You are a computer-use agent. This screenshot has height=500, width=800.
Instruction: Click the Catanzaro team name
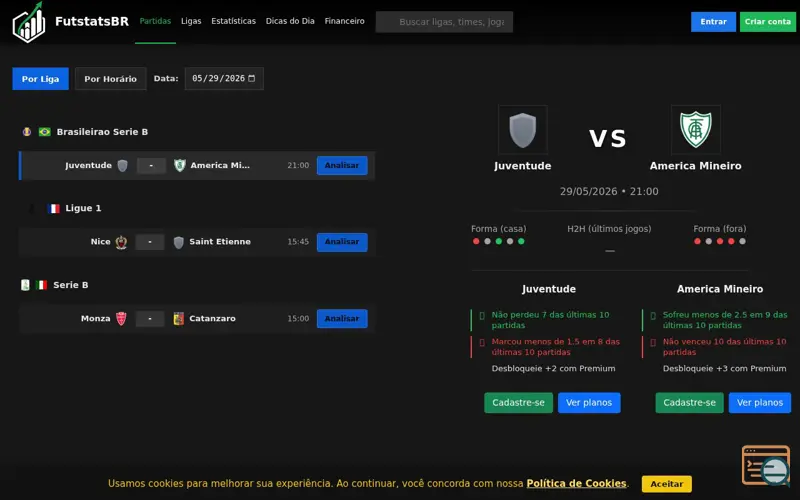pos(212,318)
